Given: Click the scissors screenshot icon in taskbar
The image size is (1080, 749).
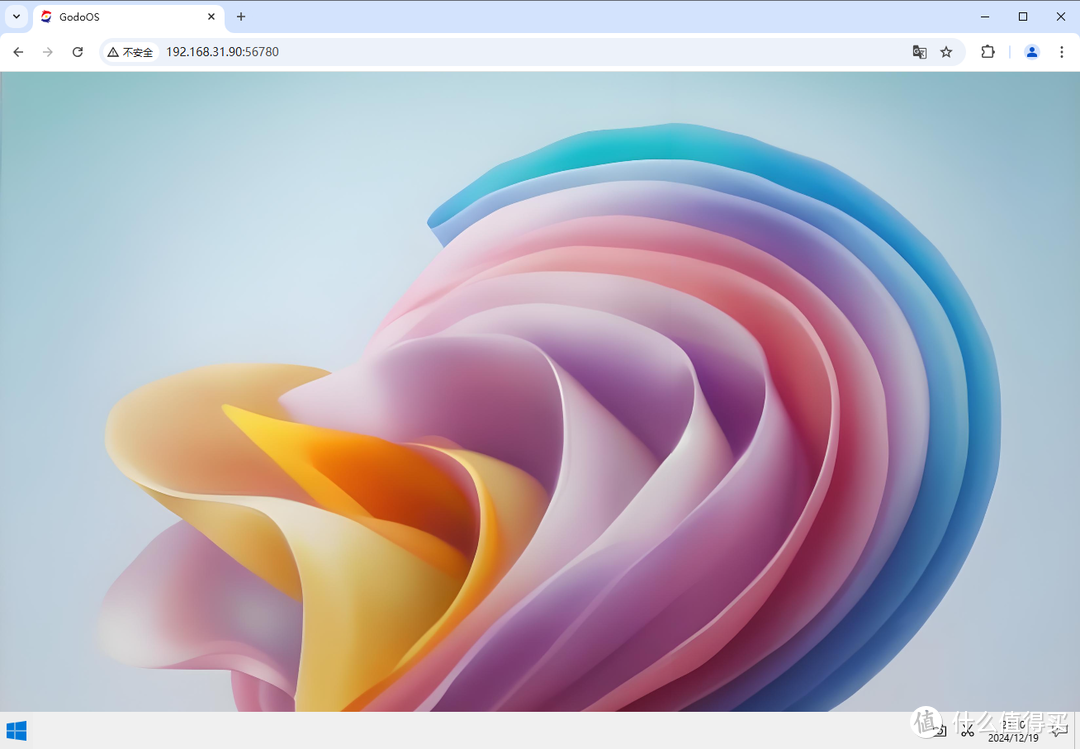Looking at the screenshot, I should (967, 731).
